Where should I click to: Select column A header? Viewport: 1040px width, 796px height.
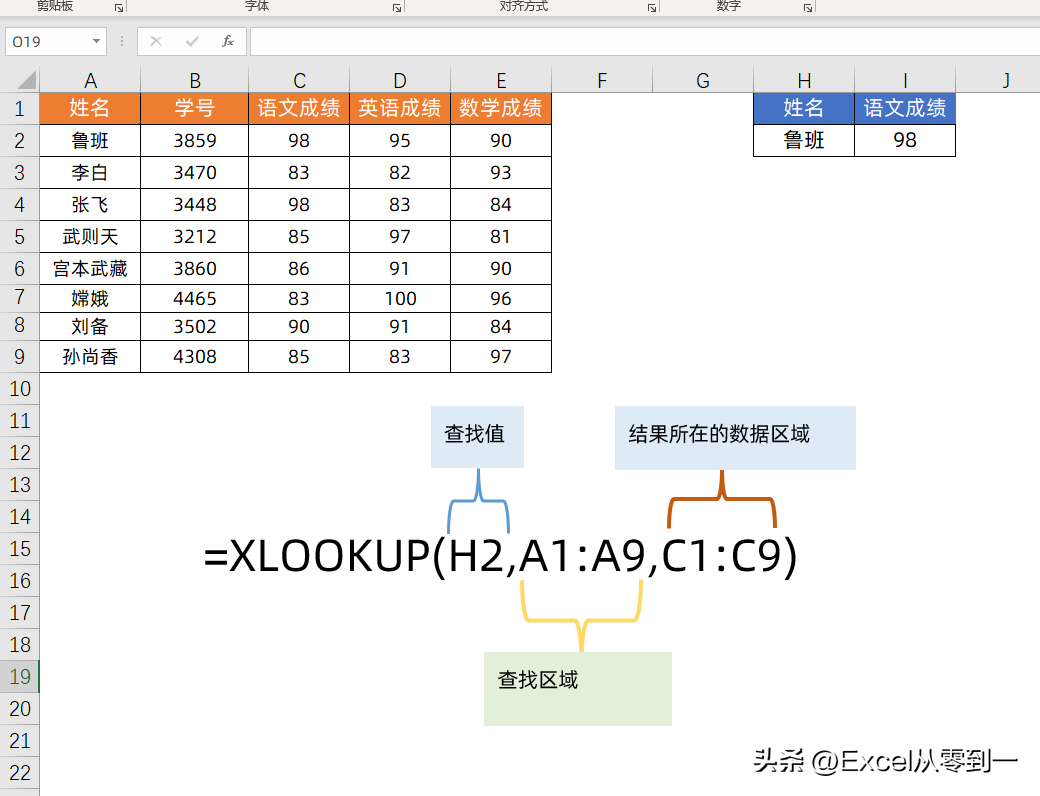tap(90, 80)
